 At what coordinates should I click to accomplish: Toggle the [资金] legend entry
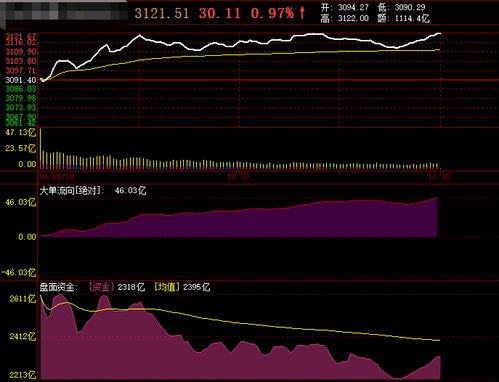coord(102,287)
